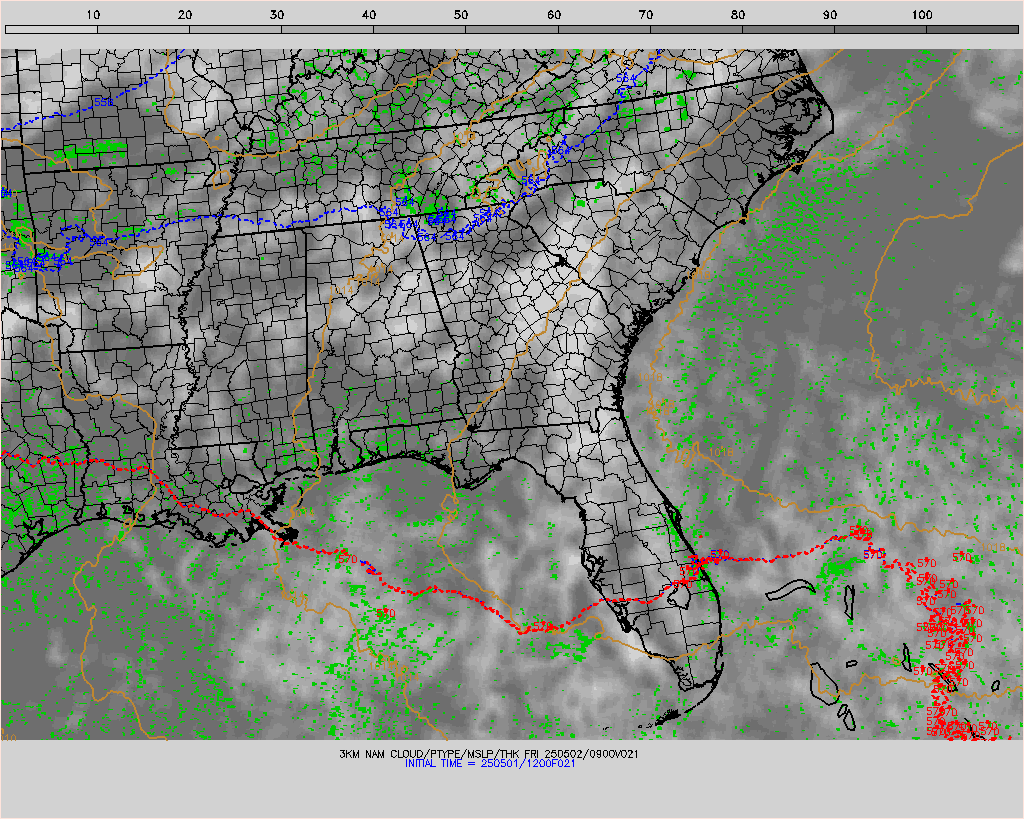Select the lightest gray scale segment before 10
This screenshot has width=1024, height=819.
52,29
